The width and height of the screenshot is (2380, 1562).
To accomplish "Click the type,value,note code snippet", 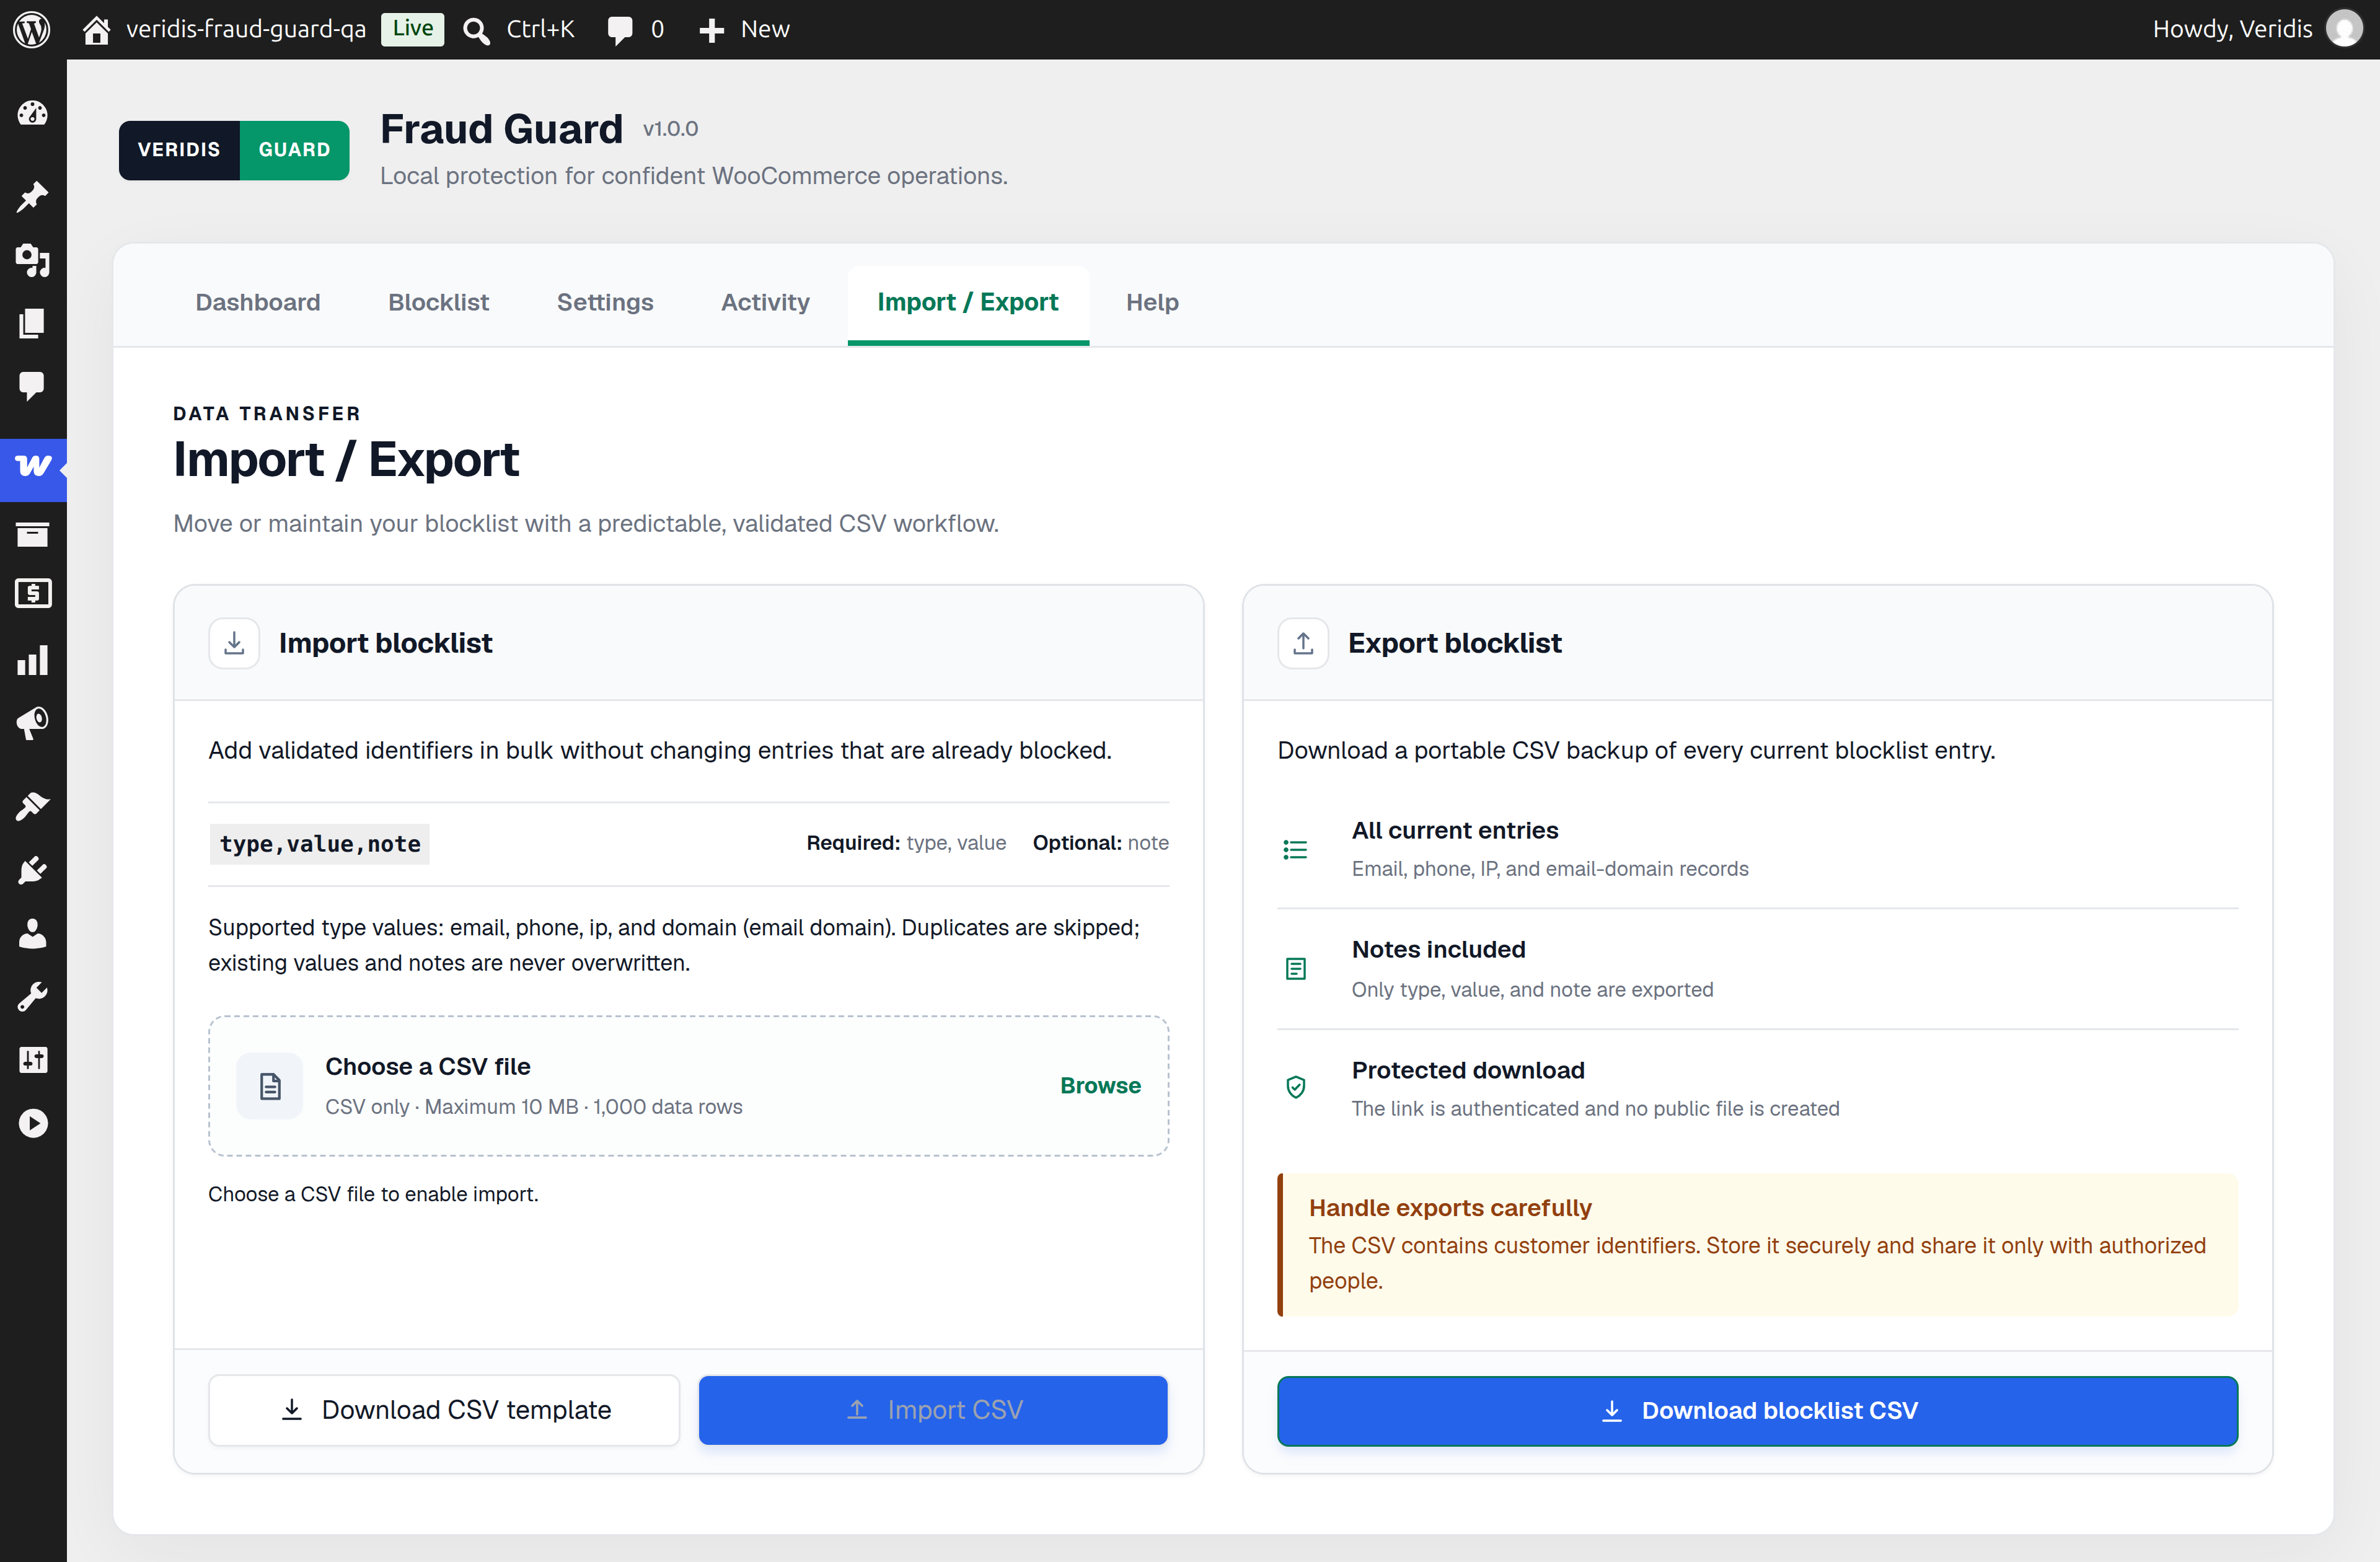I will (x=320, y=844).
